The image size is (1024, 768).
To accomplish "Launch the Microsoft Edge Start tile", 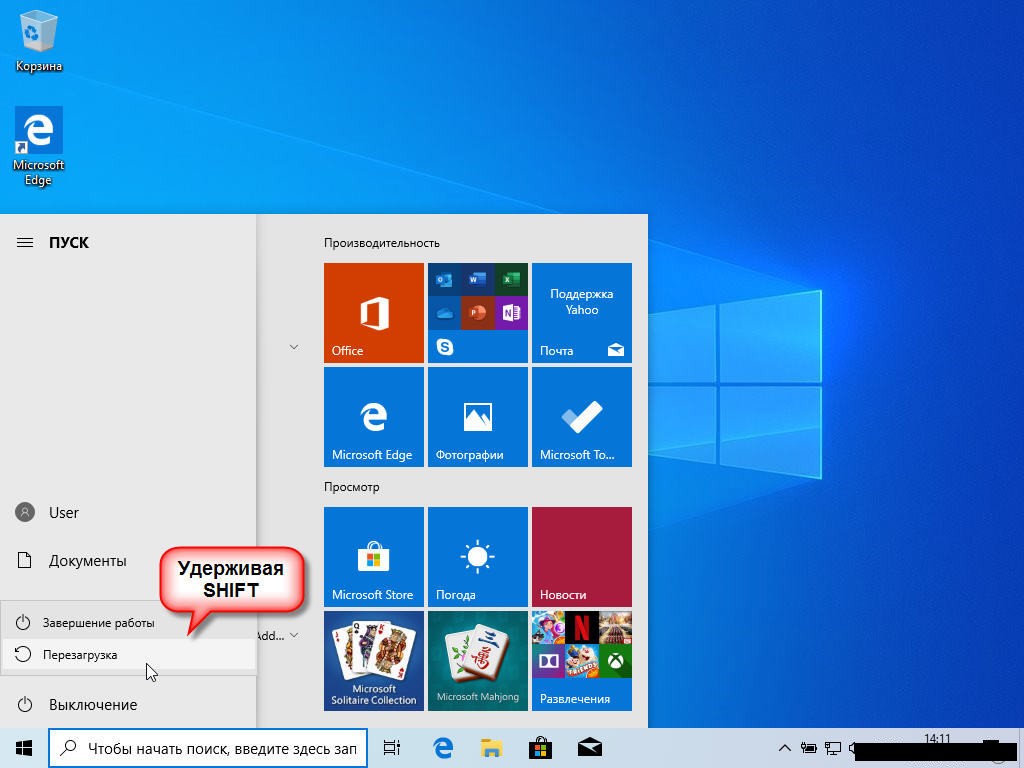I will [x=374, y=417].
